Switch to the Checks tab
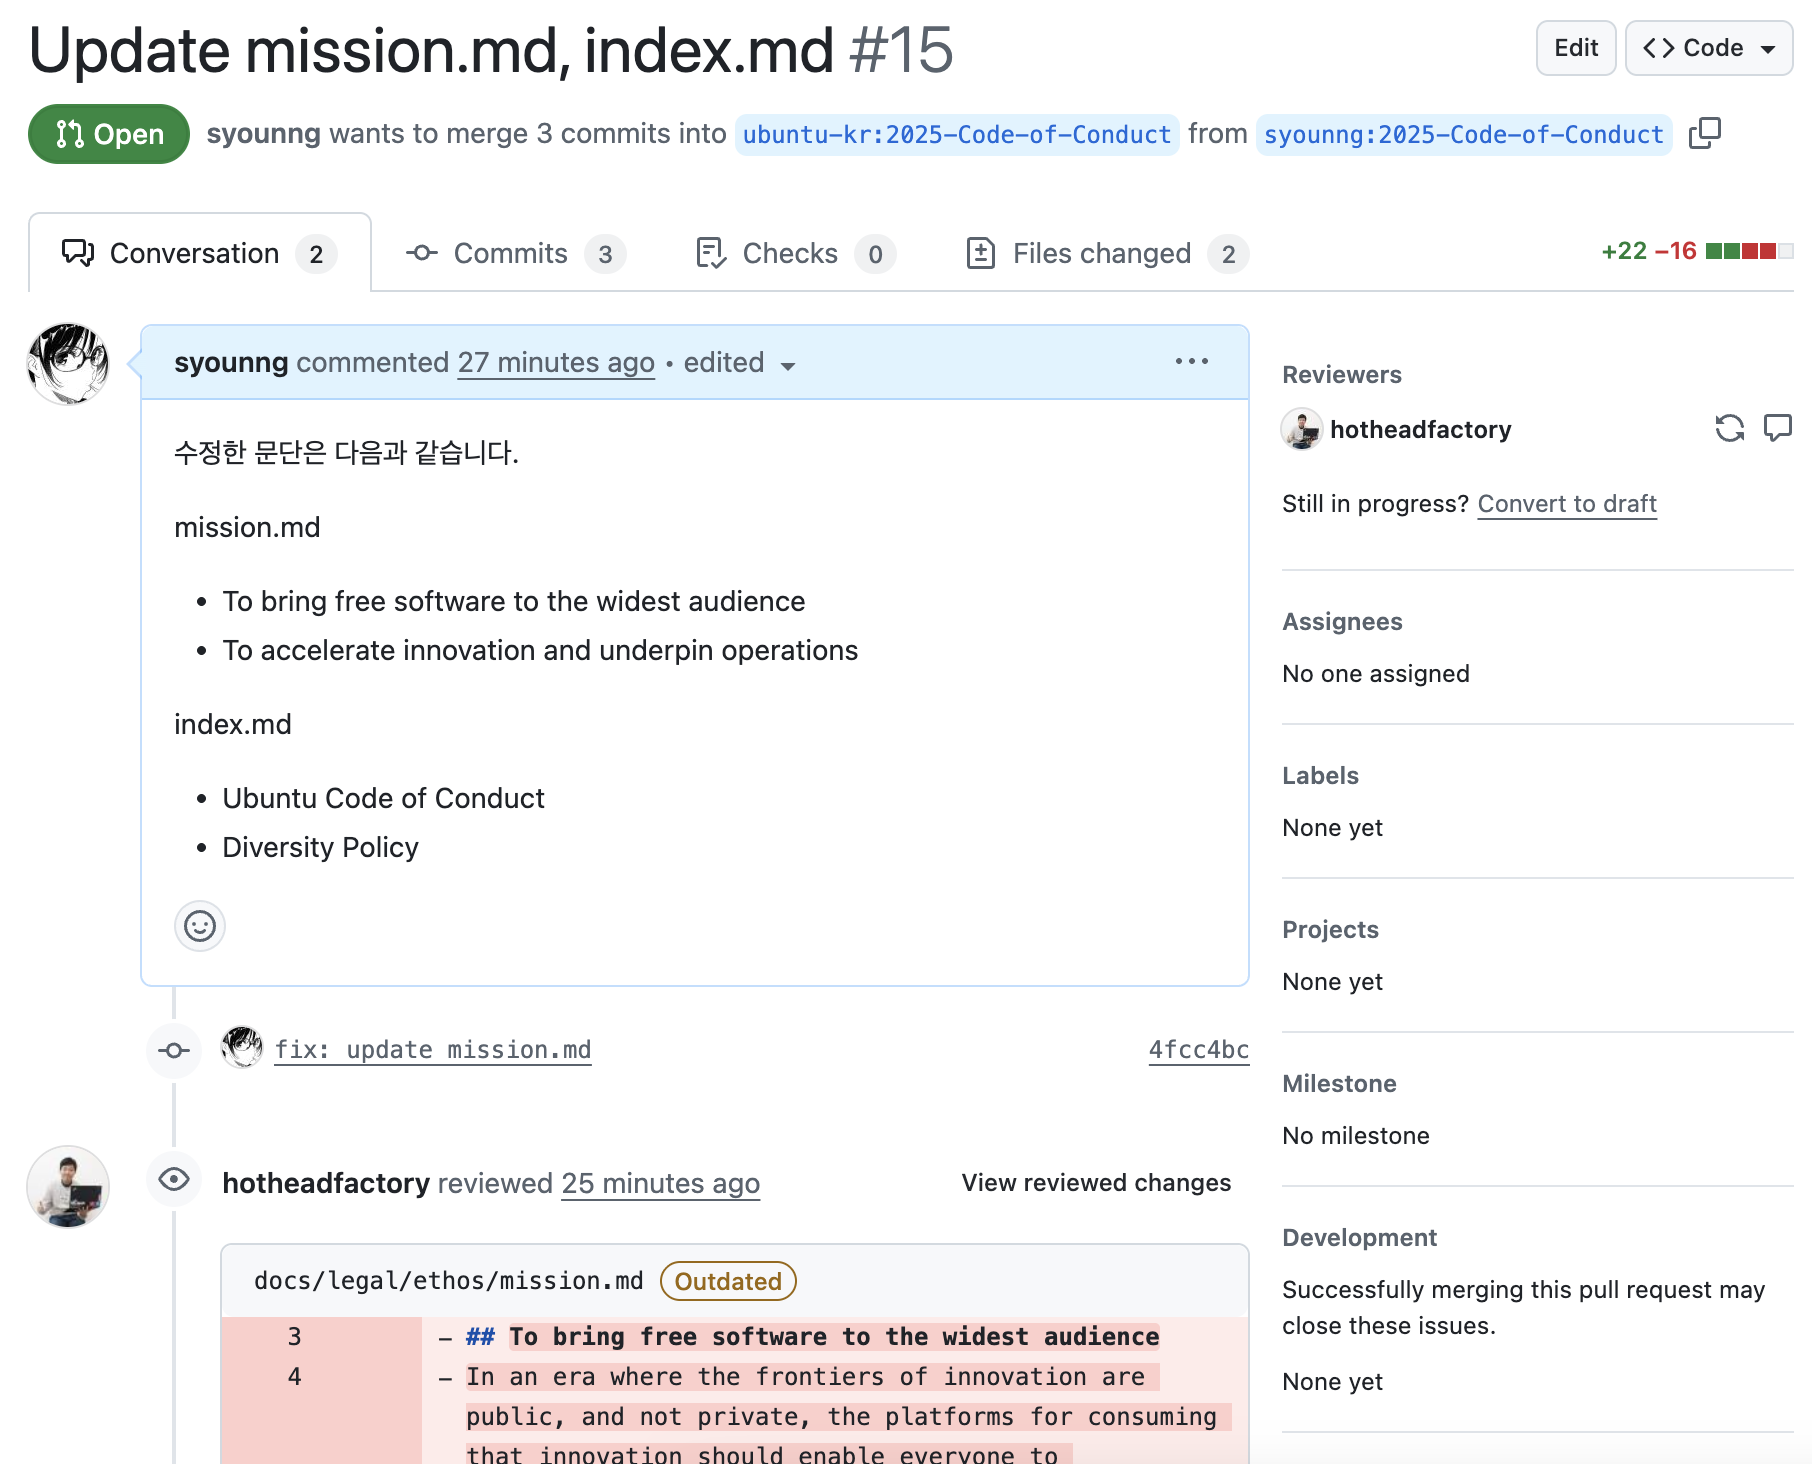This screenshot has width=1812, height=1464. 795,254
